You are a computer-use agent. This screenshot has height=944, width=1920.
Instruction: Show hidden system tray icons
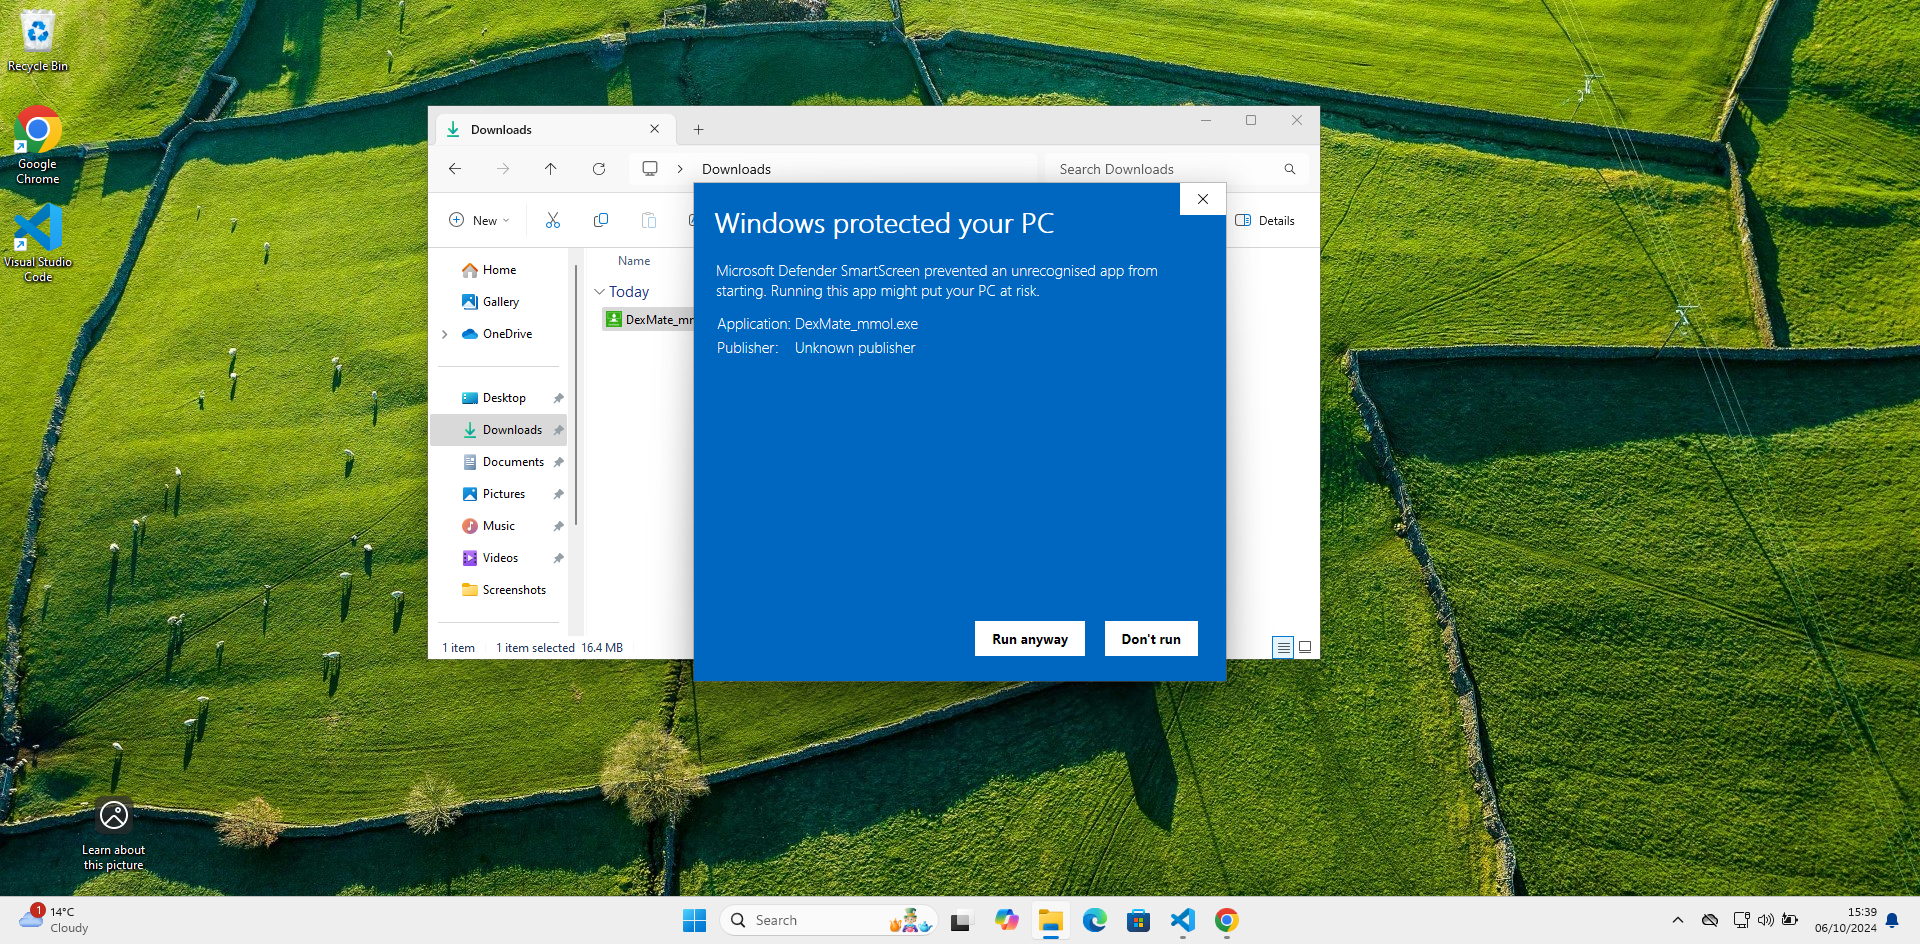coord(1678,920)
